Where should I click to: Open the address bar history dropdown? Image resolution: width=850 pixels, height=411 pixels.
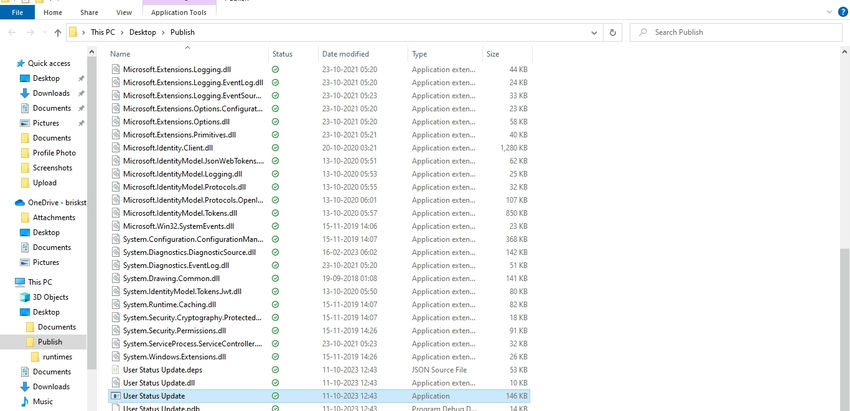(x=594, y=33)
